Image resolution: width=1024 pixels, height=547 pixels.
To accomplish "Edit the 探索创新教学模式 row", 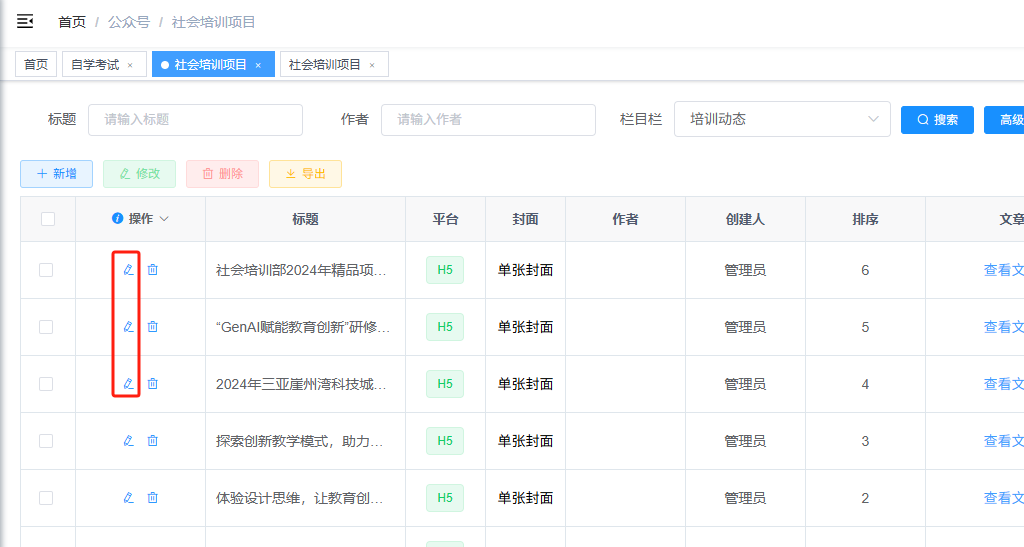I will click(x=129, y=441).
